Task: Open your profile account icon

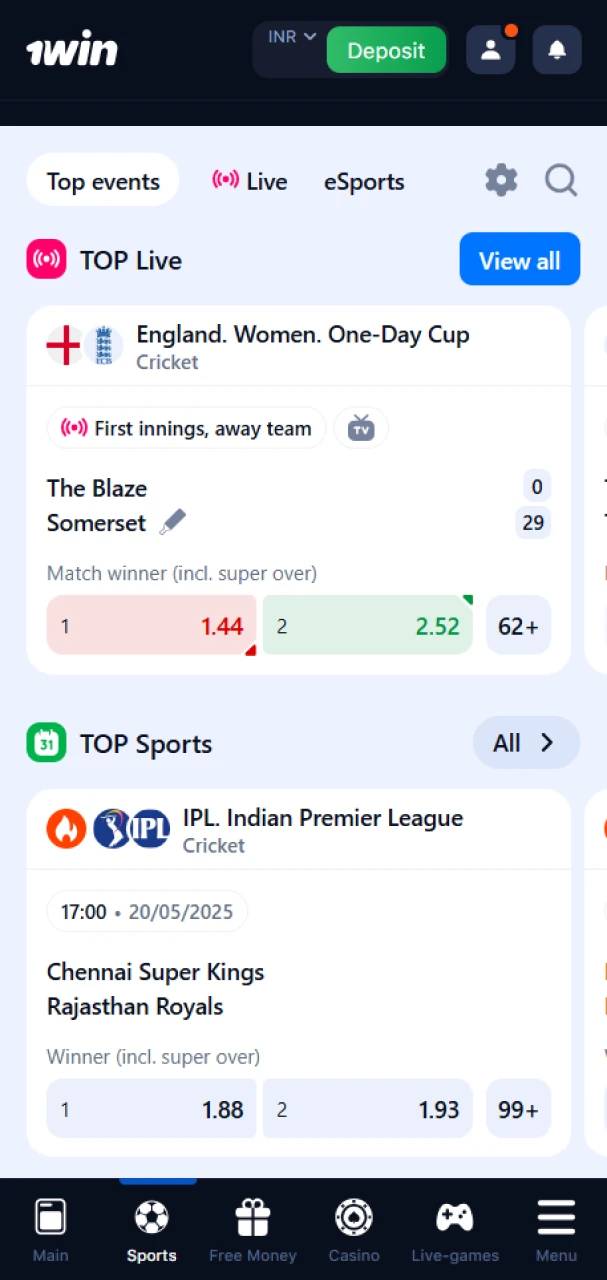Action: coord(491,49)
